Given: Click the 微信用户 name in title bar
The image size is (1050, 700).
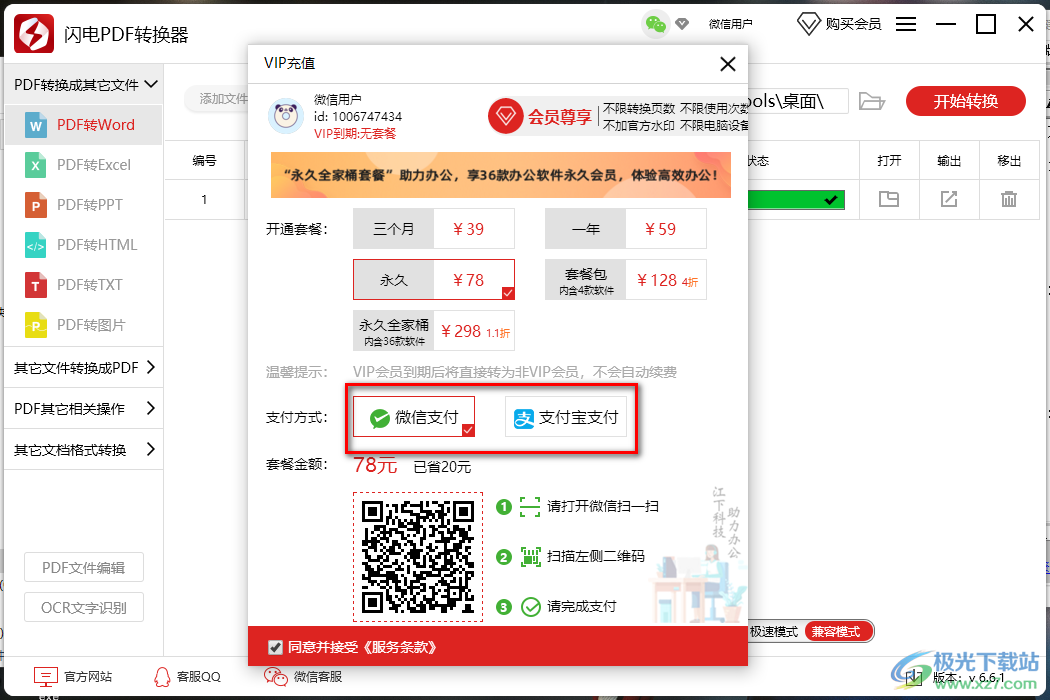Looking at the screenshot, I should [731, 25].
